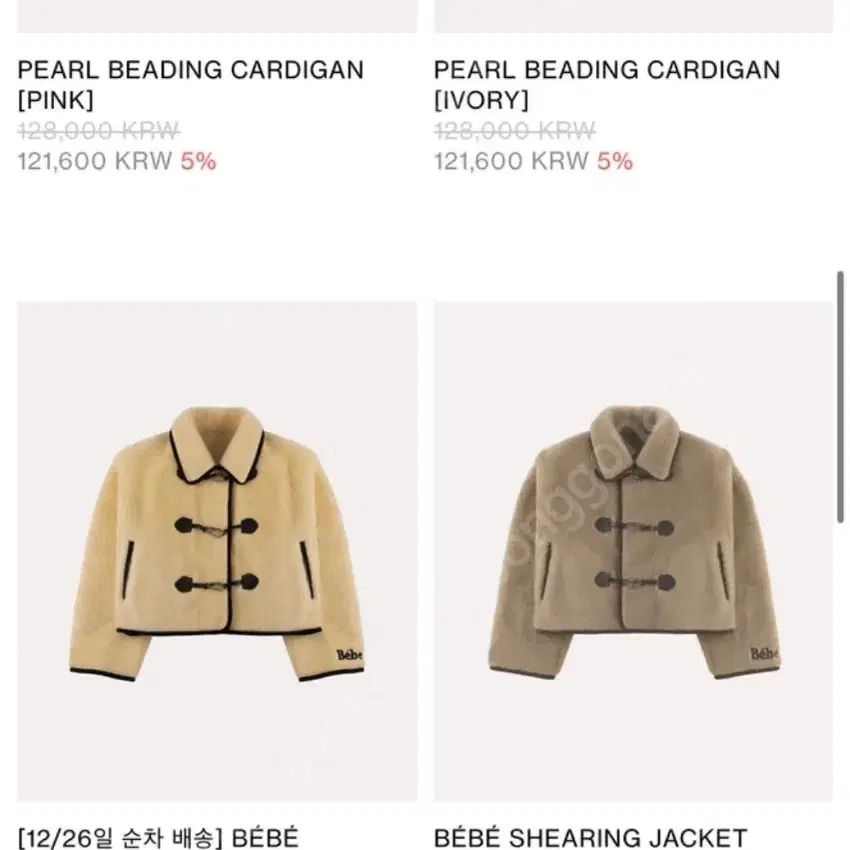Click the 5% discount badge on pink cardigan

198,161
